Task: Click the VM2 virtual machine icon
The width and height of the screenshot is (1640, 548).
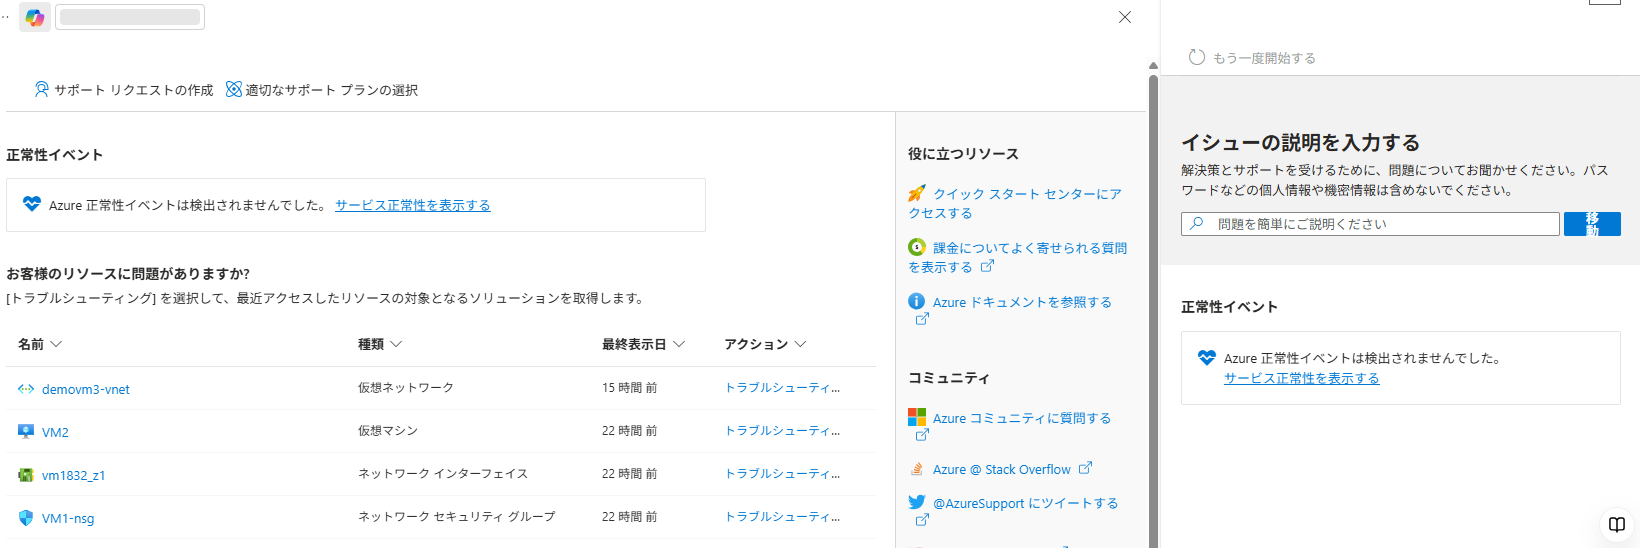Action: (x=26, y=431)
